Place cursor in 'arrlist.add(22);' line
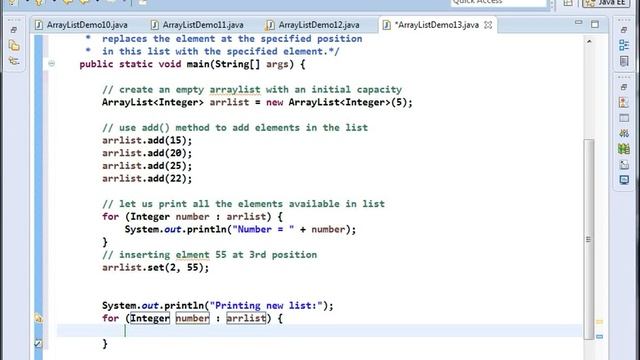The height and width of the screenshot is (360, 640). coord(147,178)
